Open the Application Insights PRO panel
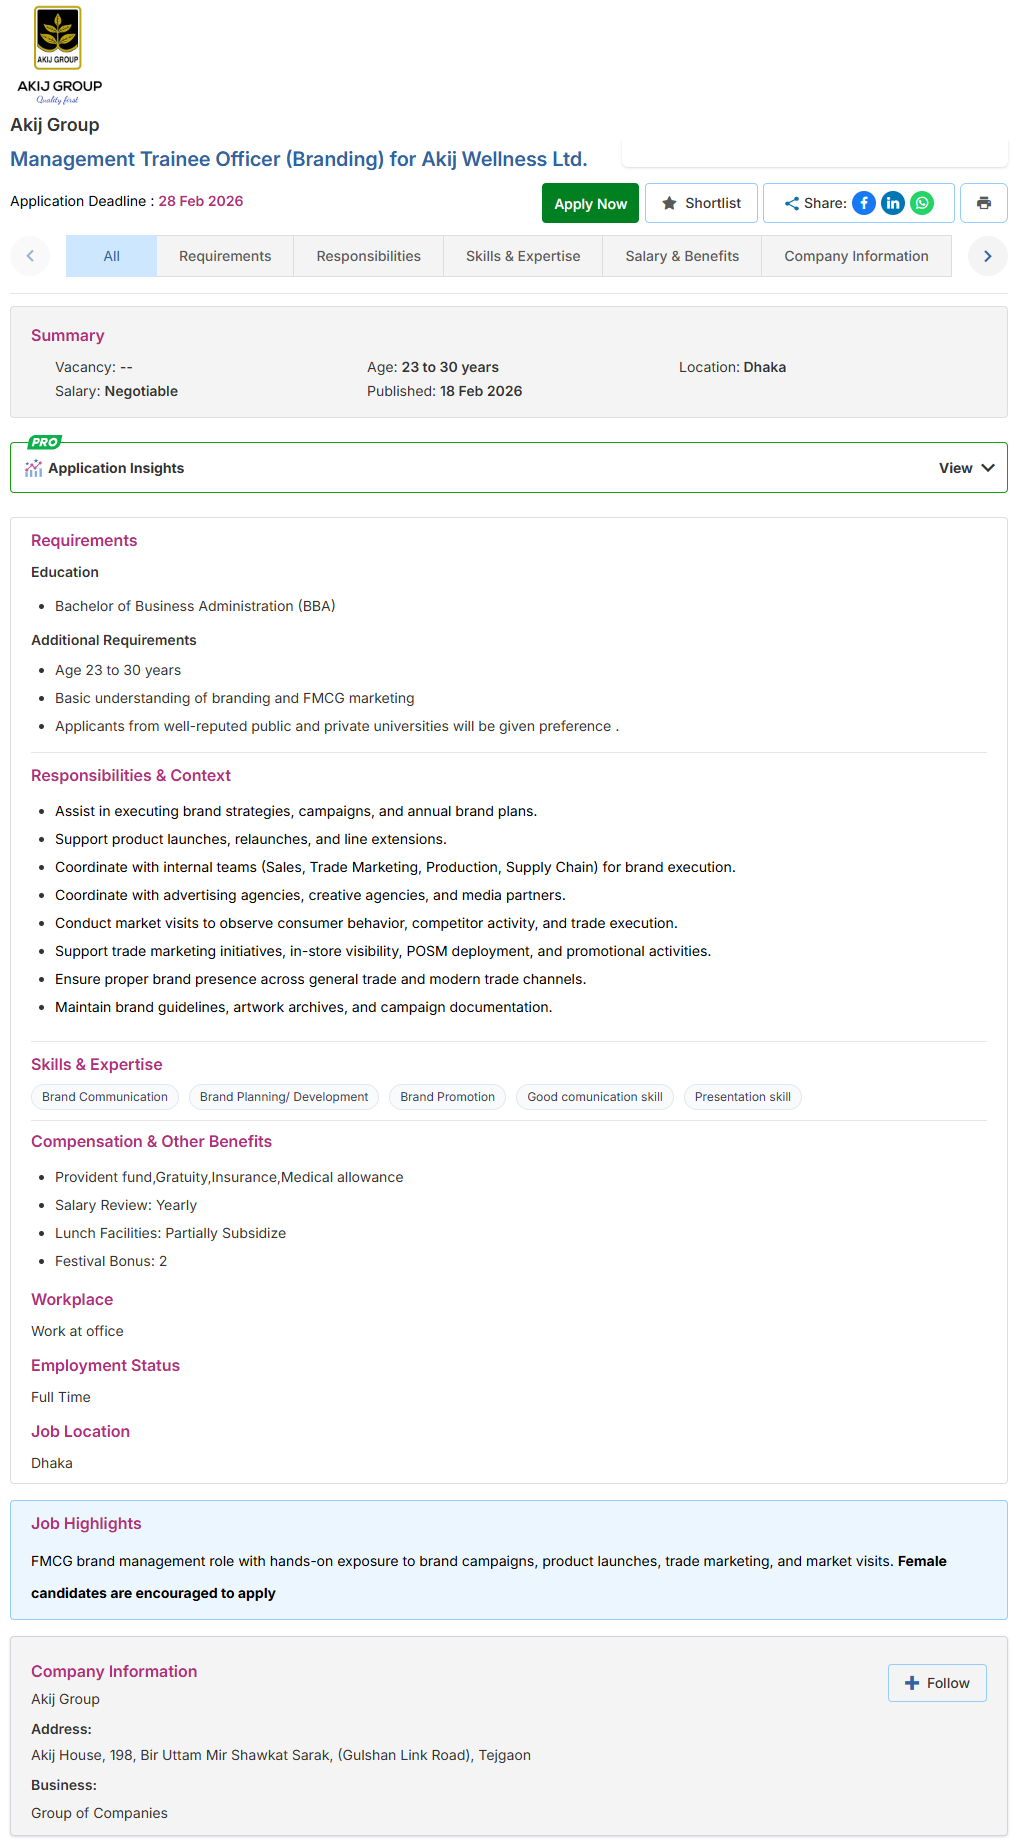The width and height of the screenshot is (1023, 1840). [116, 468]
